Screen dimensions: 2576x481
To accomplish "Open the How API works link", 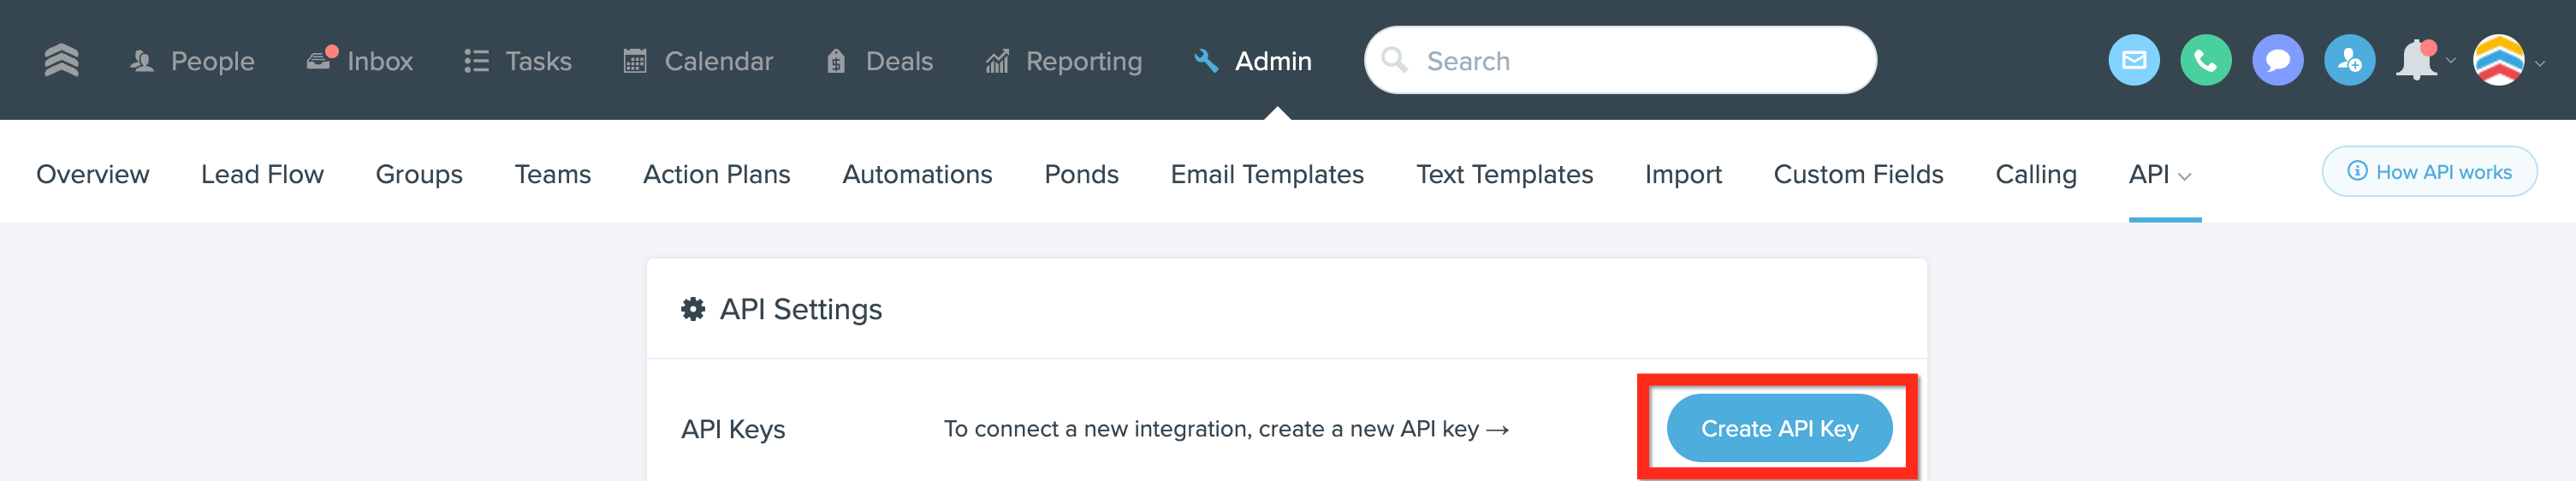I will tap(2429, 172).
